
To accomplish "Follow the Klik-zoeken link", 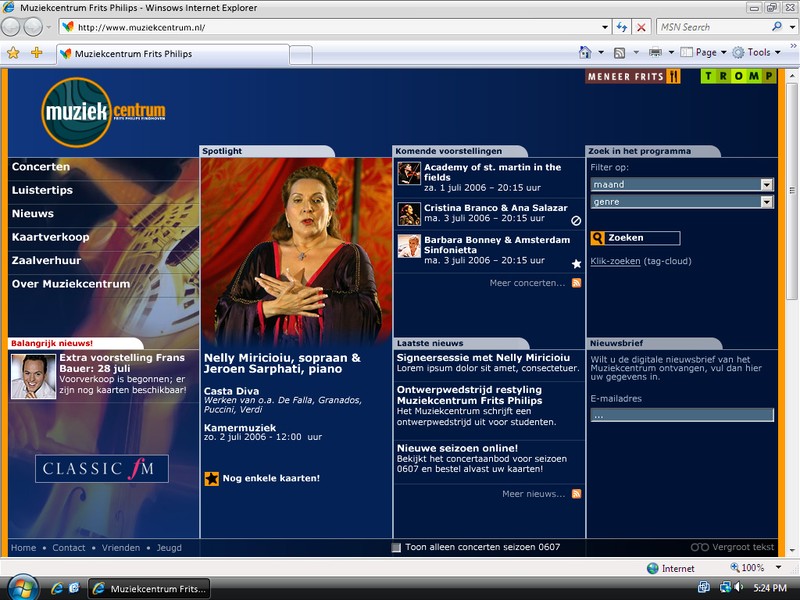I will 615,261.
